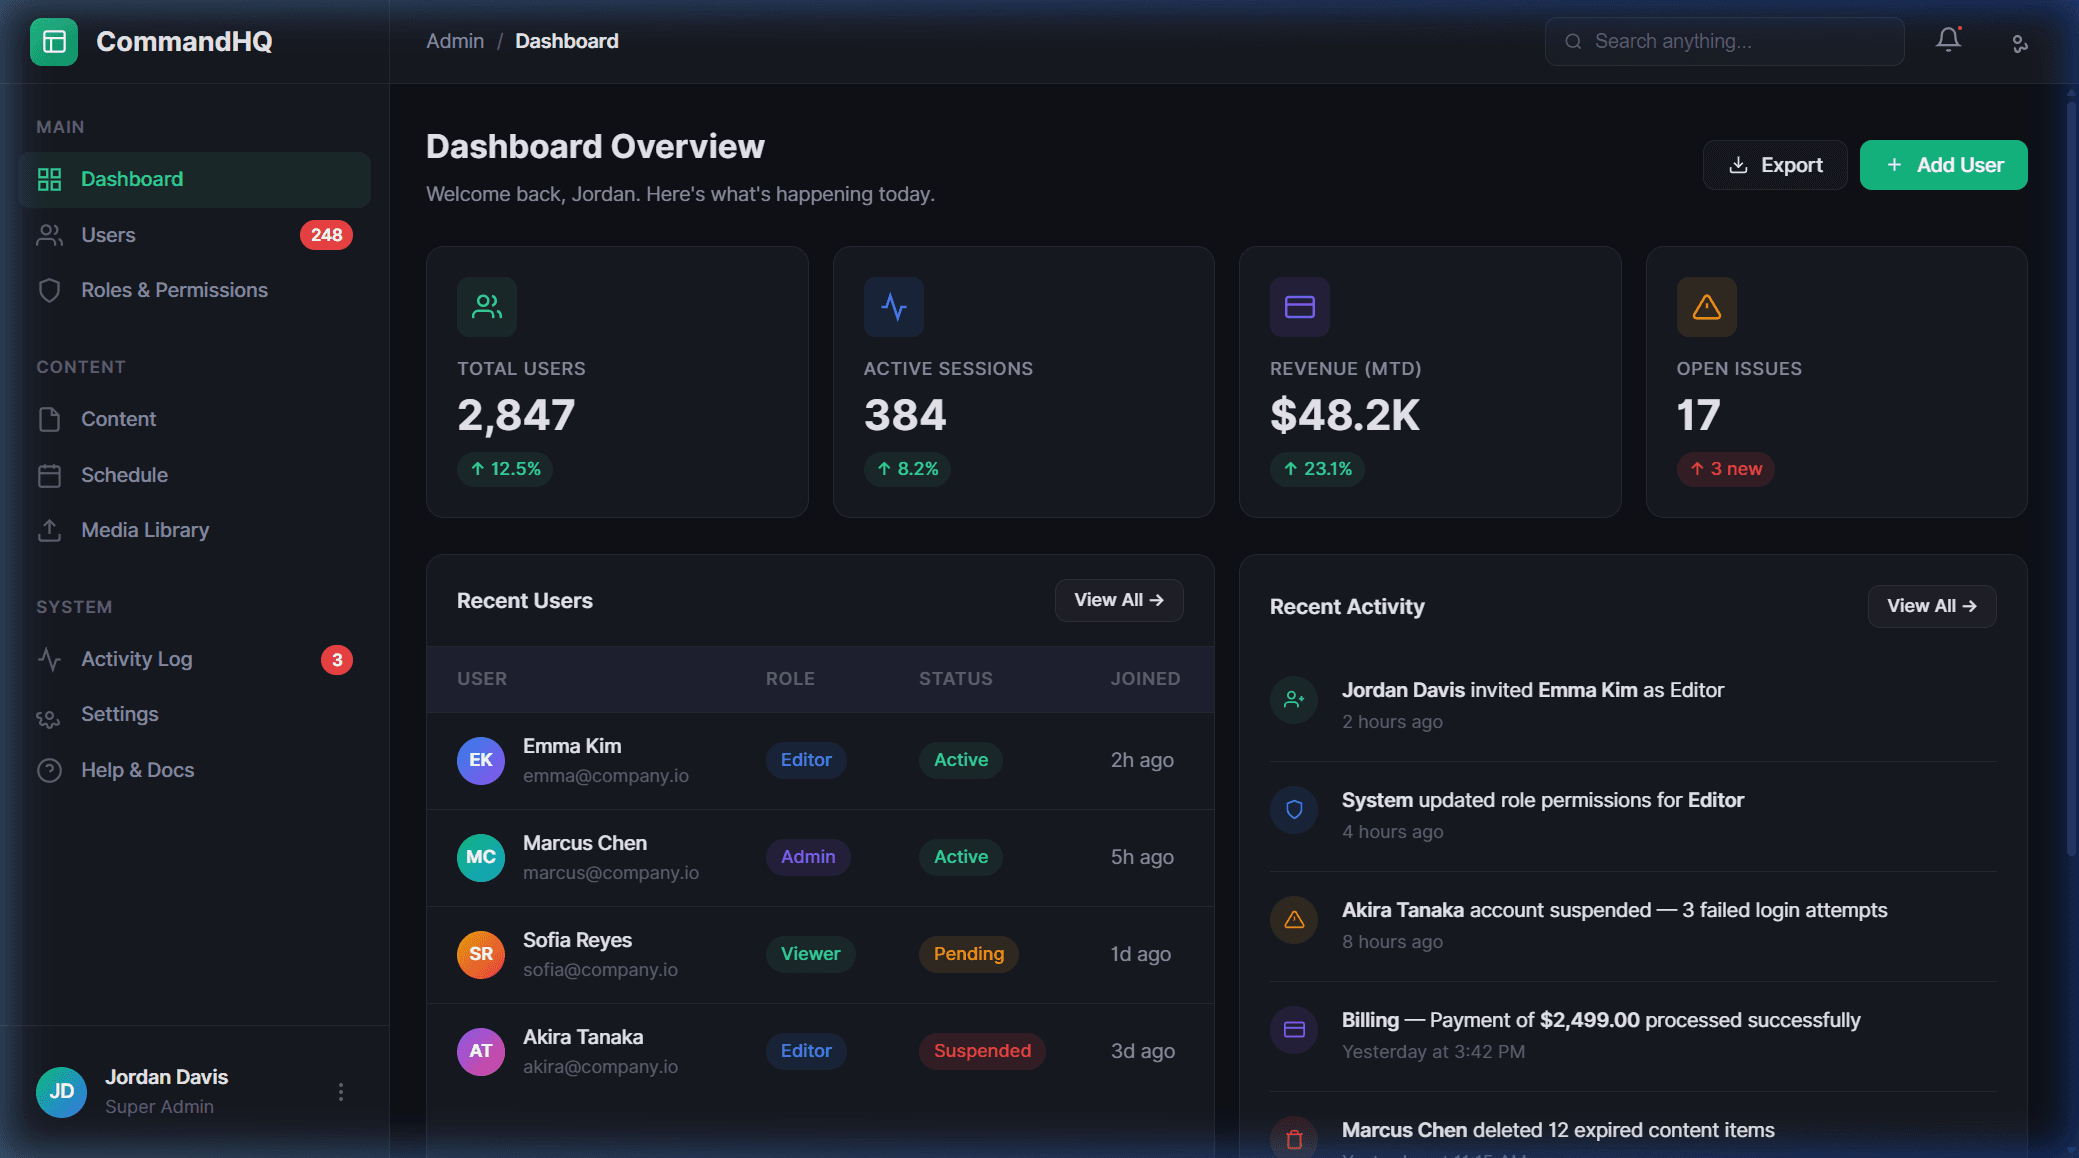Screen dimensions: 2079x1158
Task: View all recent users
Action: coord(1118,600)
